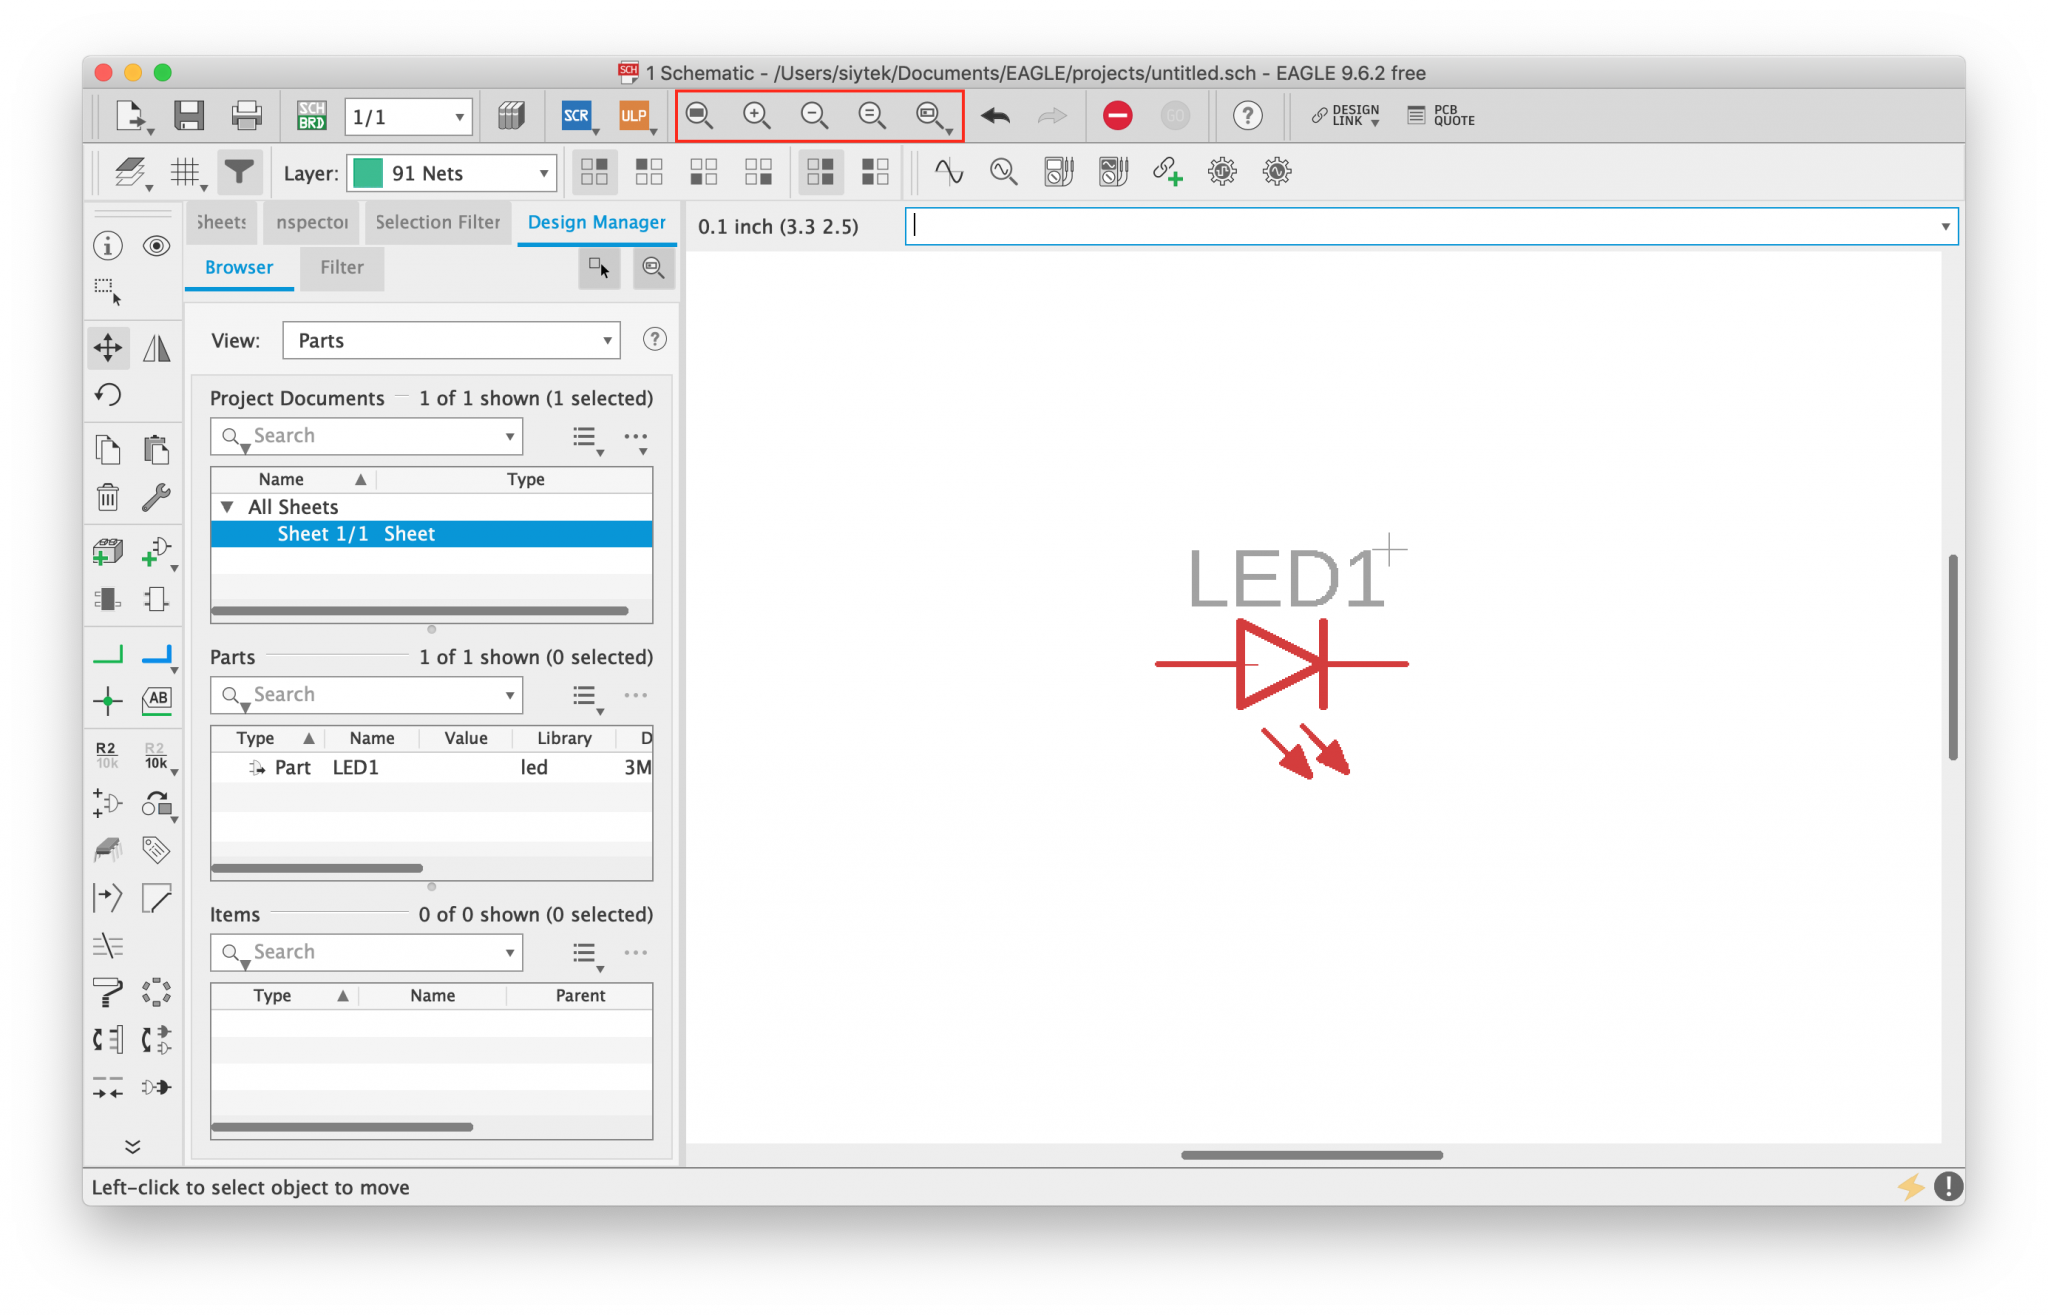
Task: Select the Mirror tool
Action: click(156, 347)
